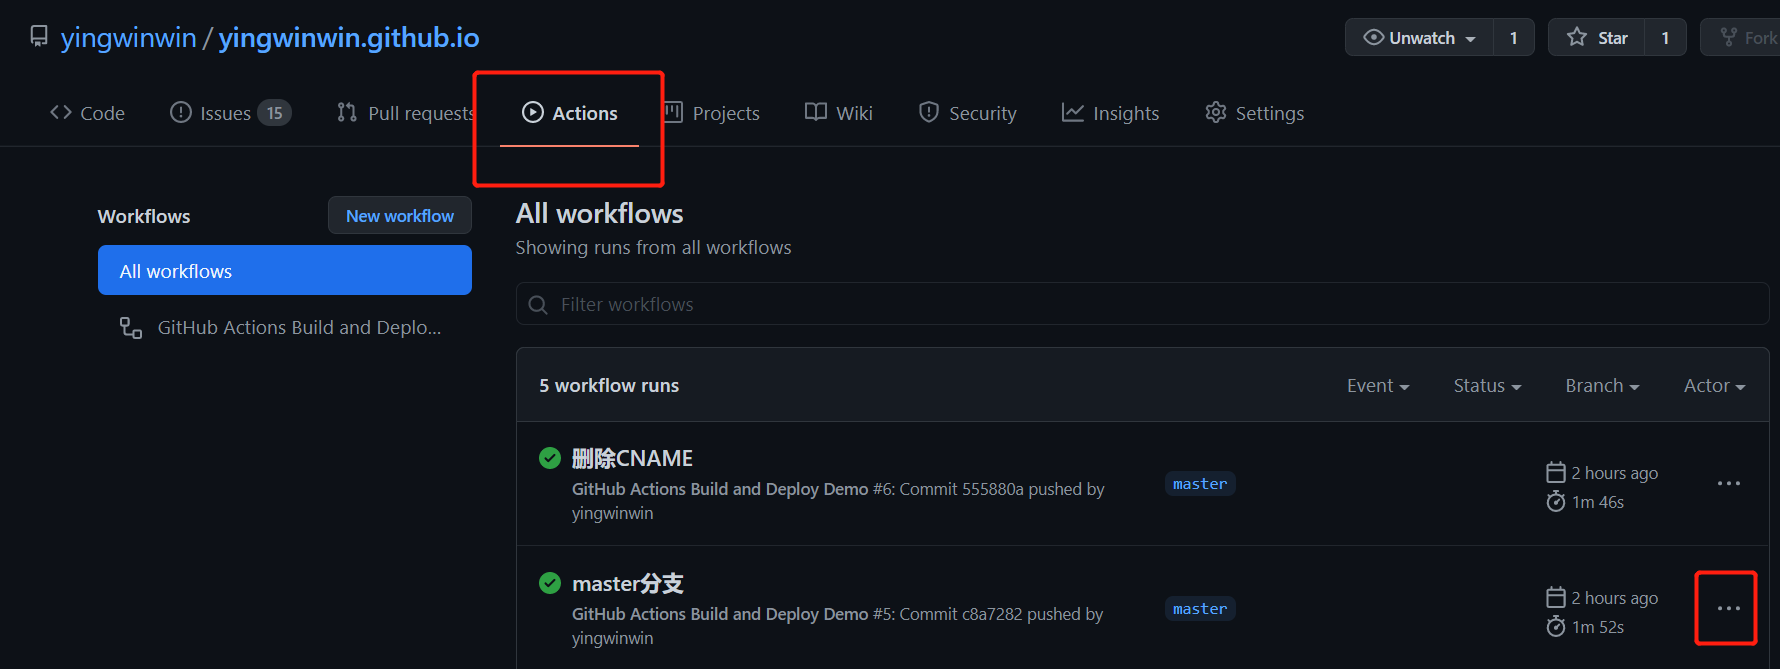Click the 'Showing runs from all workflows' text
The width and height of the screenshot is (1780, 669).
653,248
